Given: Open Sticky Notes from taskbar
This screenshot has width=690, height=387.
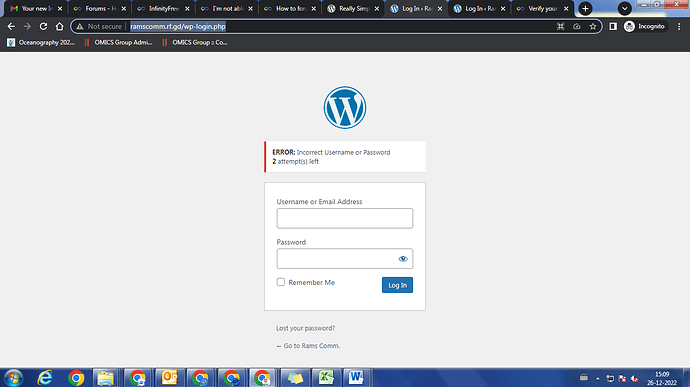Looking at the screenshot, I should (x=295, y=378).
